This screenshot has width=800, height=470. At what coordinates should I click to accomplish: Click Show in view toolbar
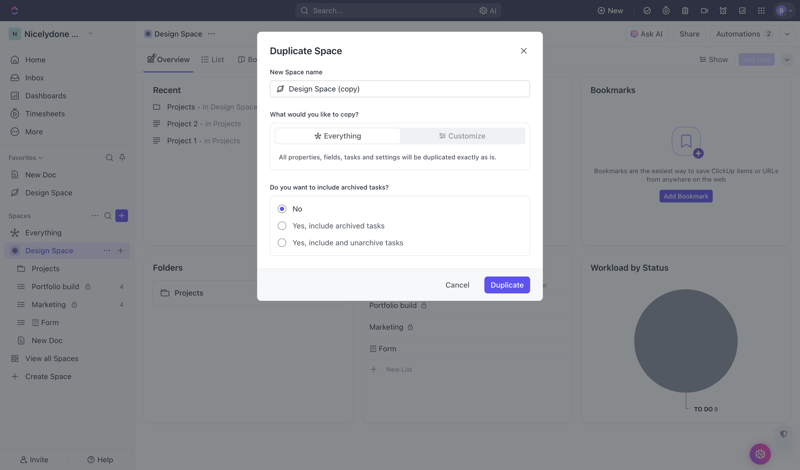coord(713,60)
